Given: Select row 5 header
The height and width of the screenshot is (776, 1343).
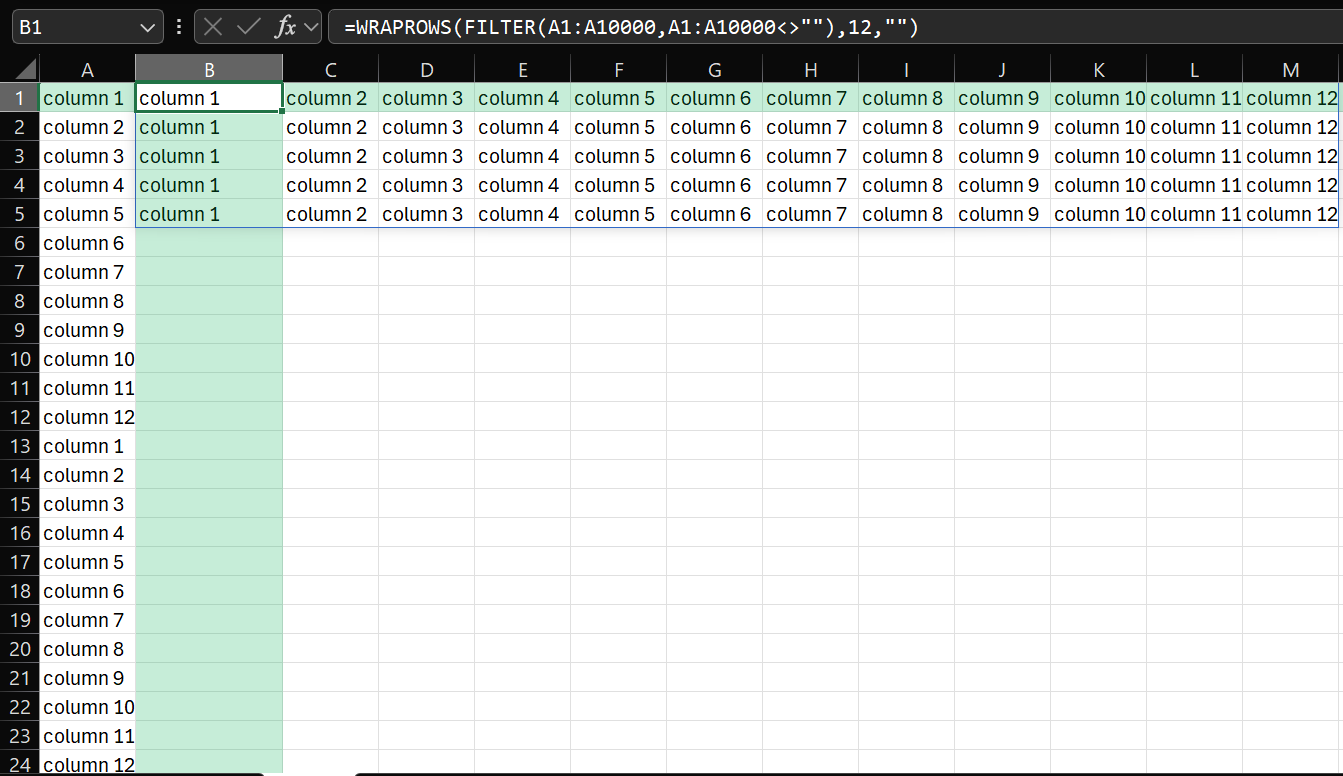Looking at the screenshot, I should tap(20, 214).
